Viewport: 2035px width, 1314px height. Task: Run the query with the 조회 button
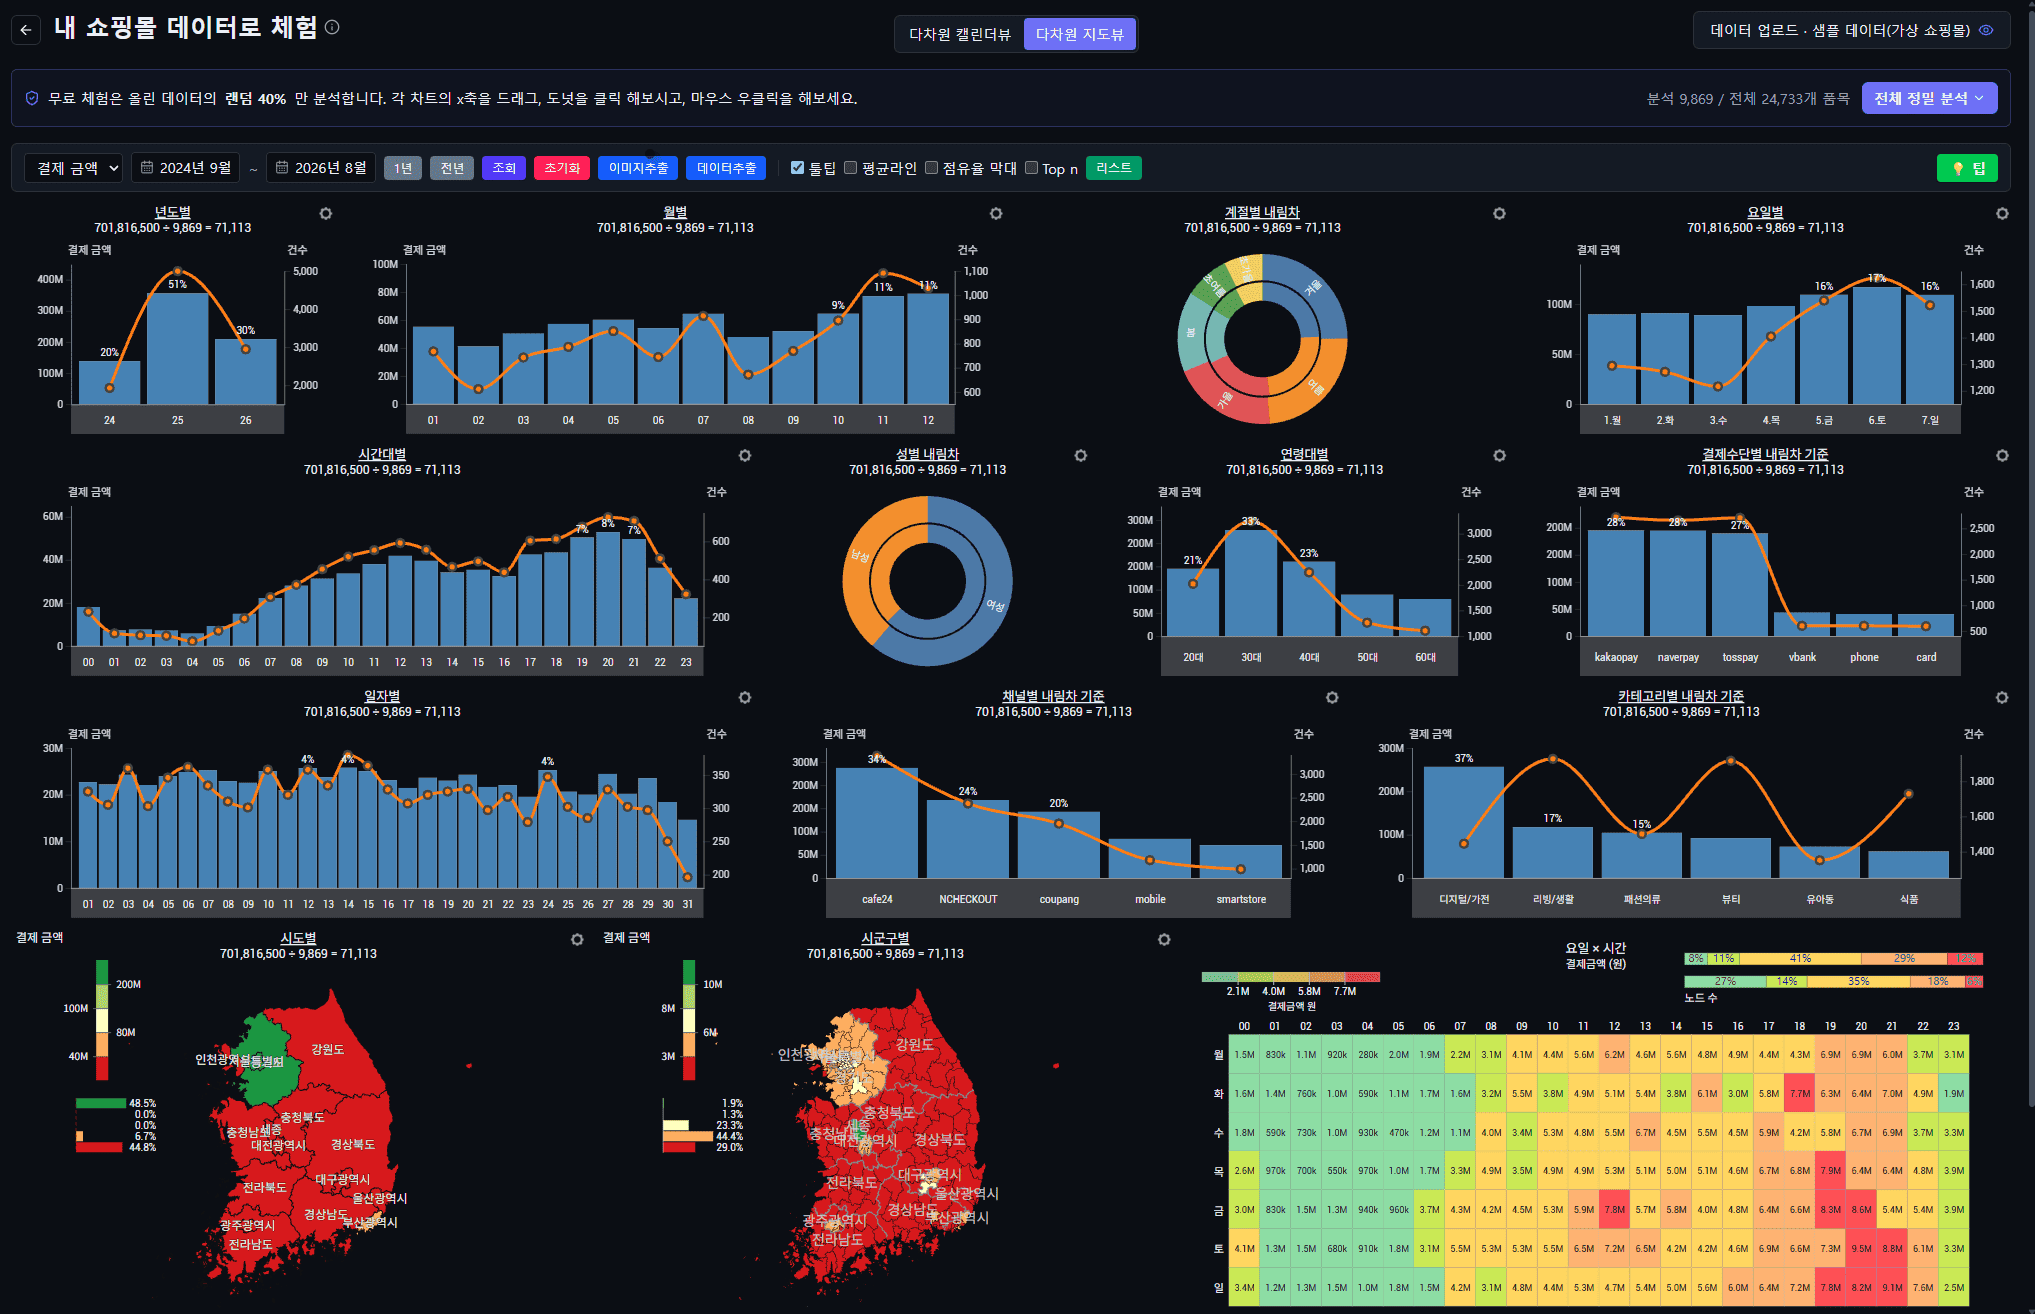click(504, 168)
